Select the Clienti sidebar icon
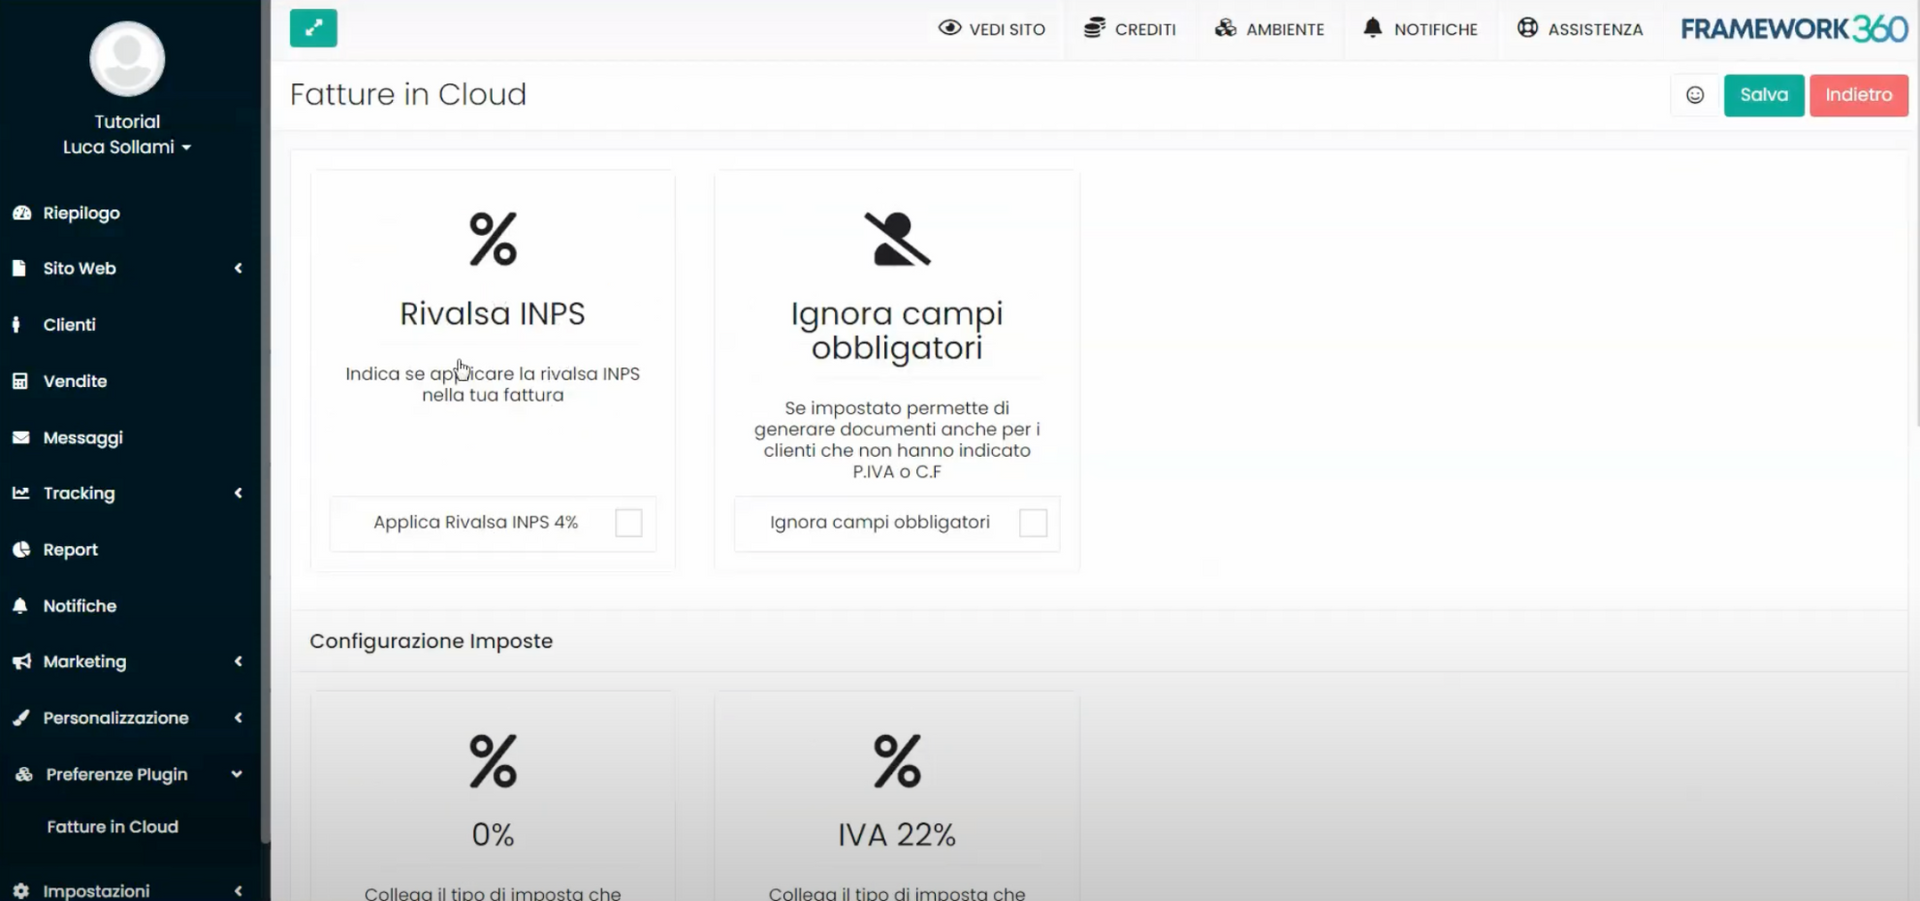Screen dimensions: 1920x901 pyautogui.click(x=21, y=324)
